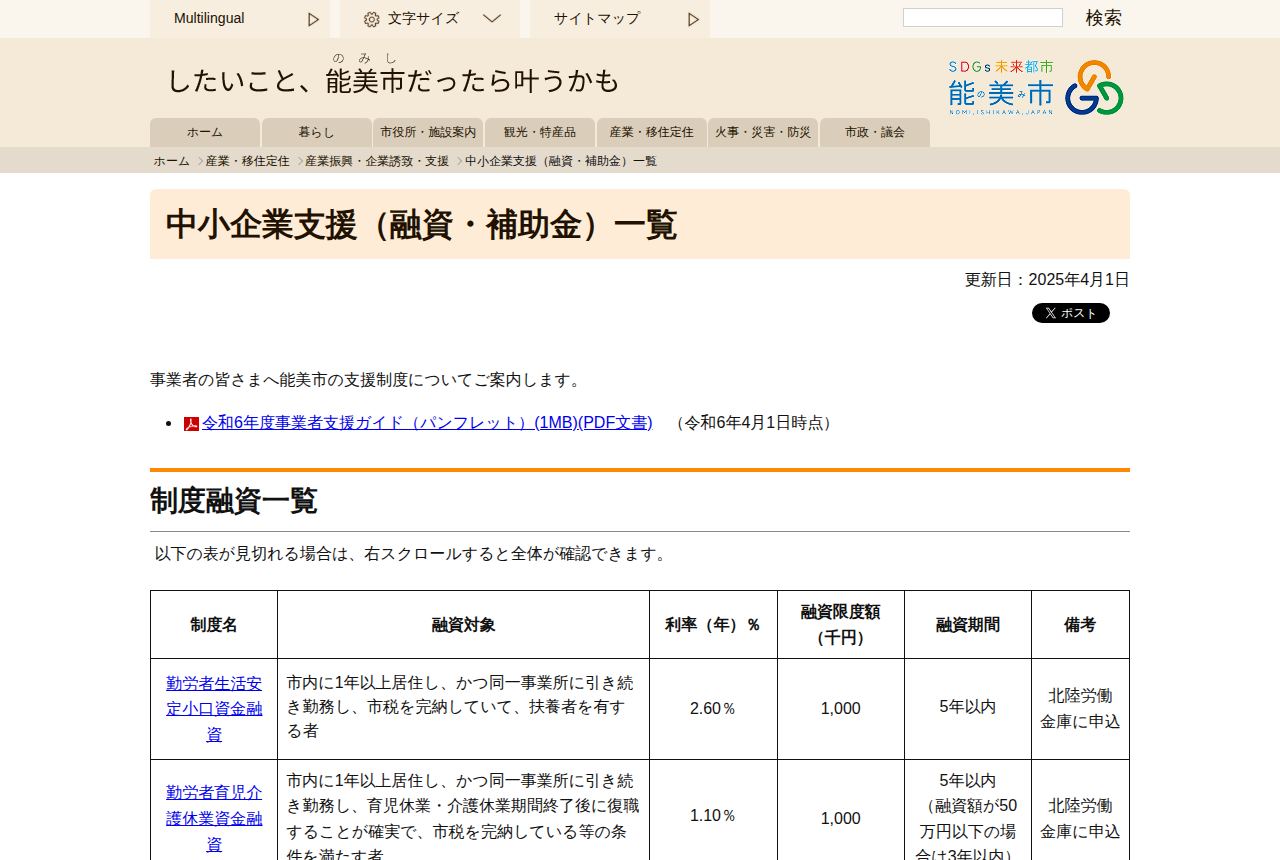Open the 産業・移住定住 tab
Image resolution: width=1280 pixels, height=860 pixels.
(x=651, y=132)
